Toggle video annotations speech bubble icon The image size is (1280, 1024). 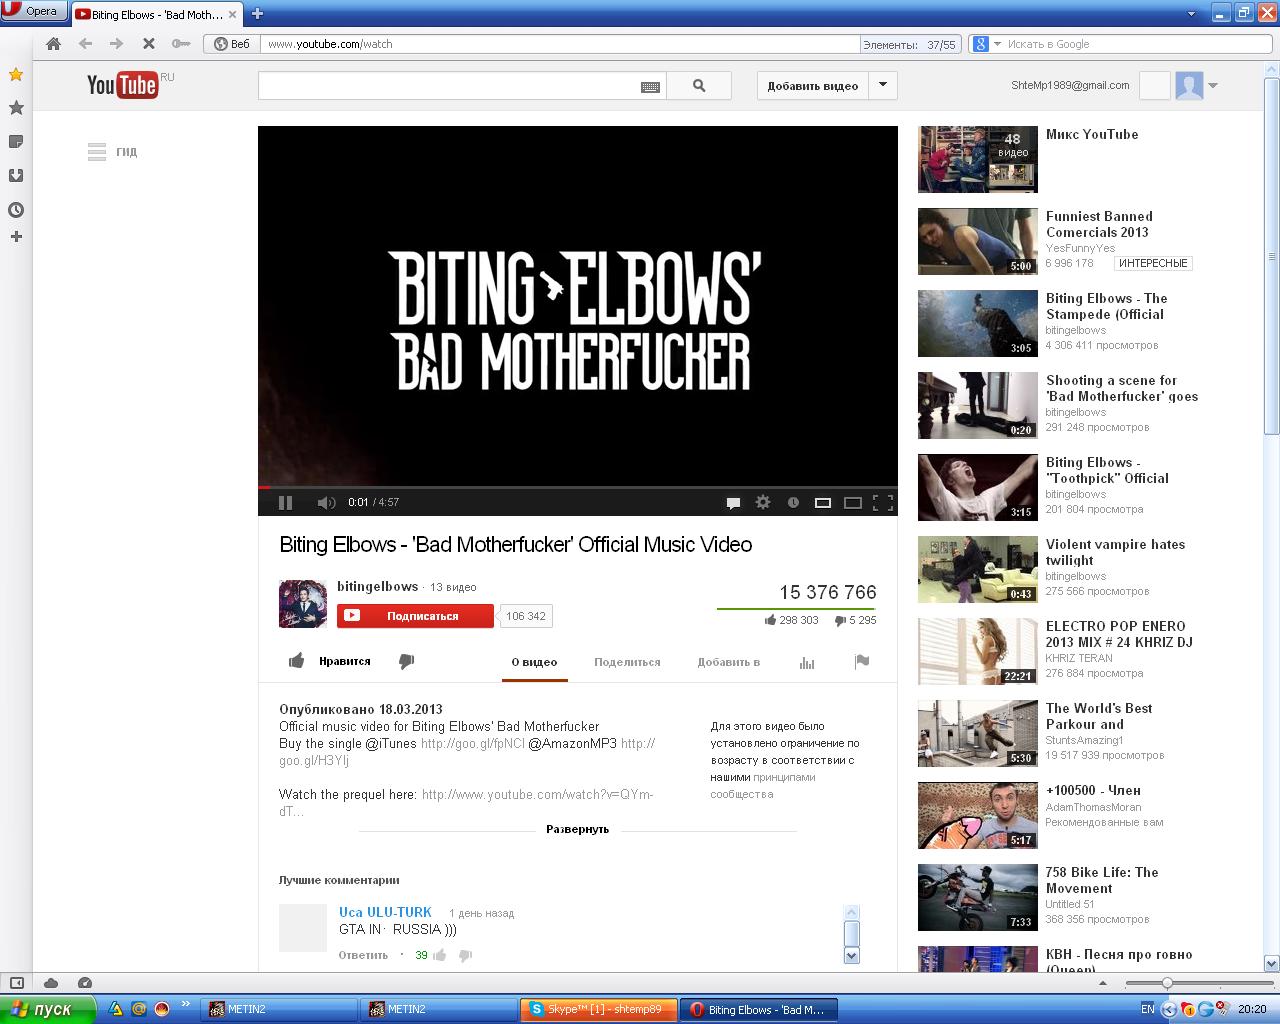click(x=733, y=502)
